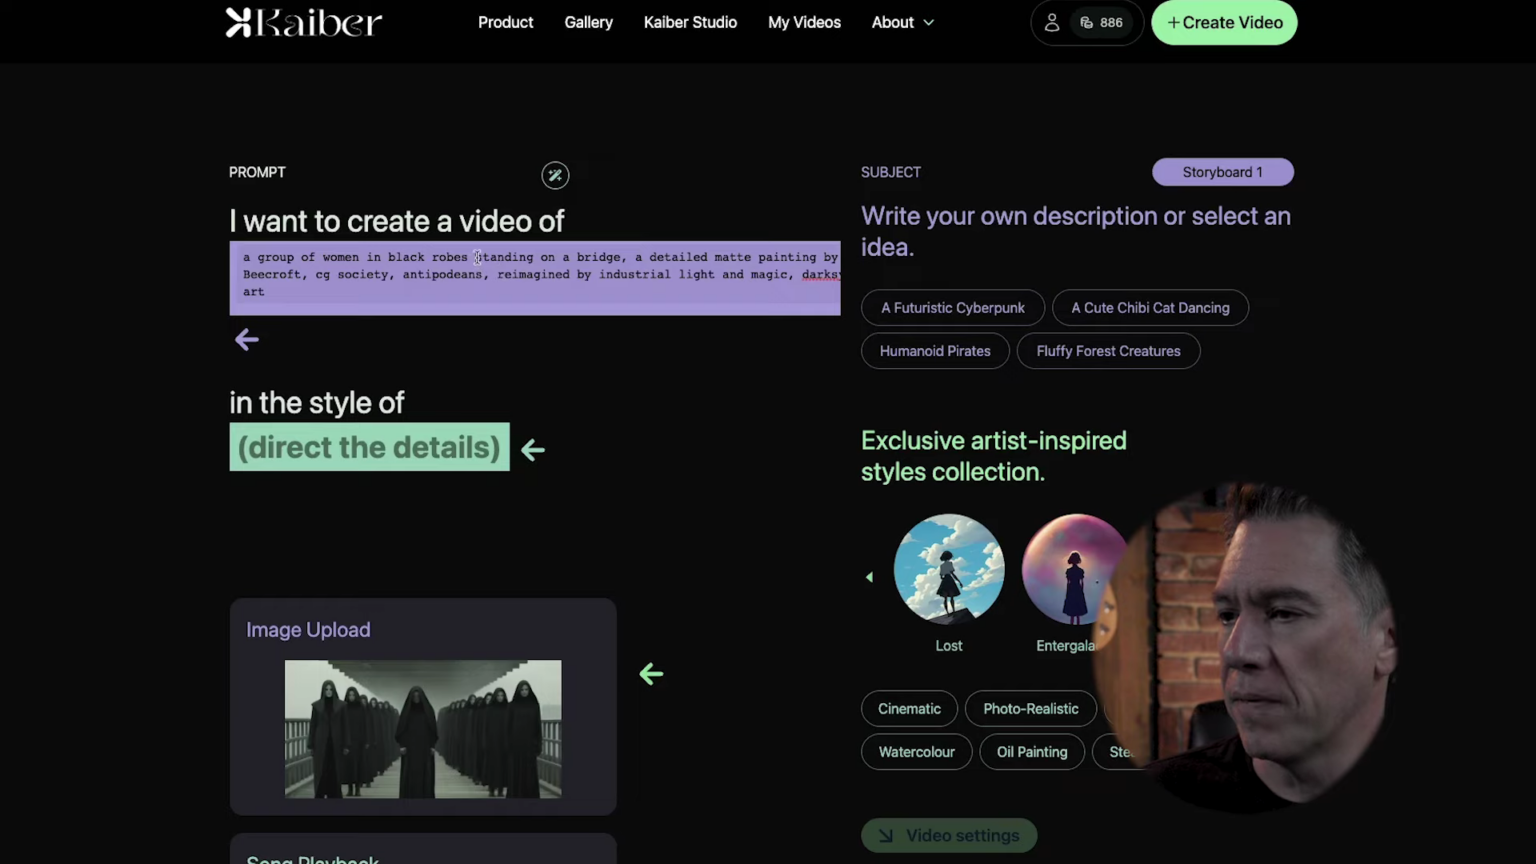Click the back arrow next to prompt box
This screenshot has width=1536, height=864.
coord(246,340)
